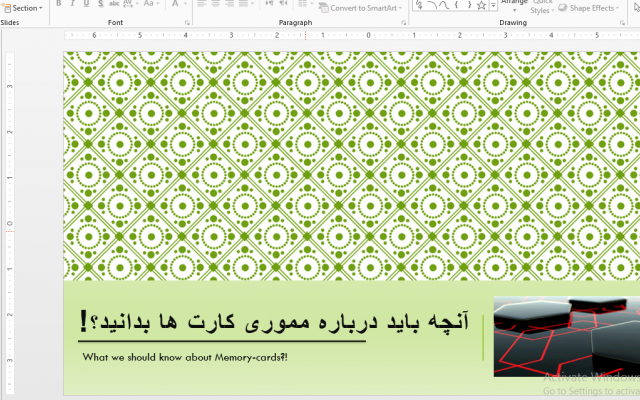Select the Scribble shape tool
Viewport: 640px width, 400px height.
(x=419, y=5)
